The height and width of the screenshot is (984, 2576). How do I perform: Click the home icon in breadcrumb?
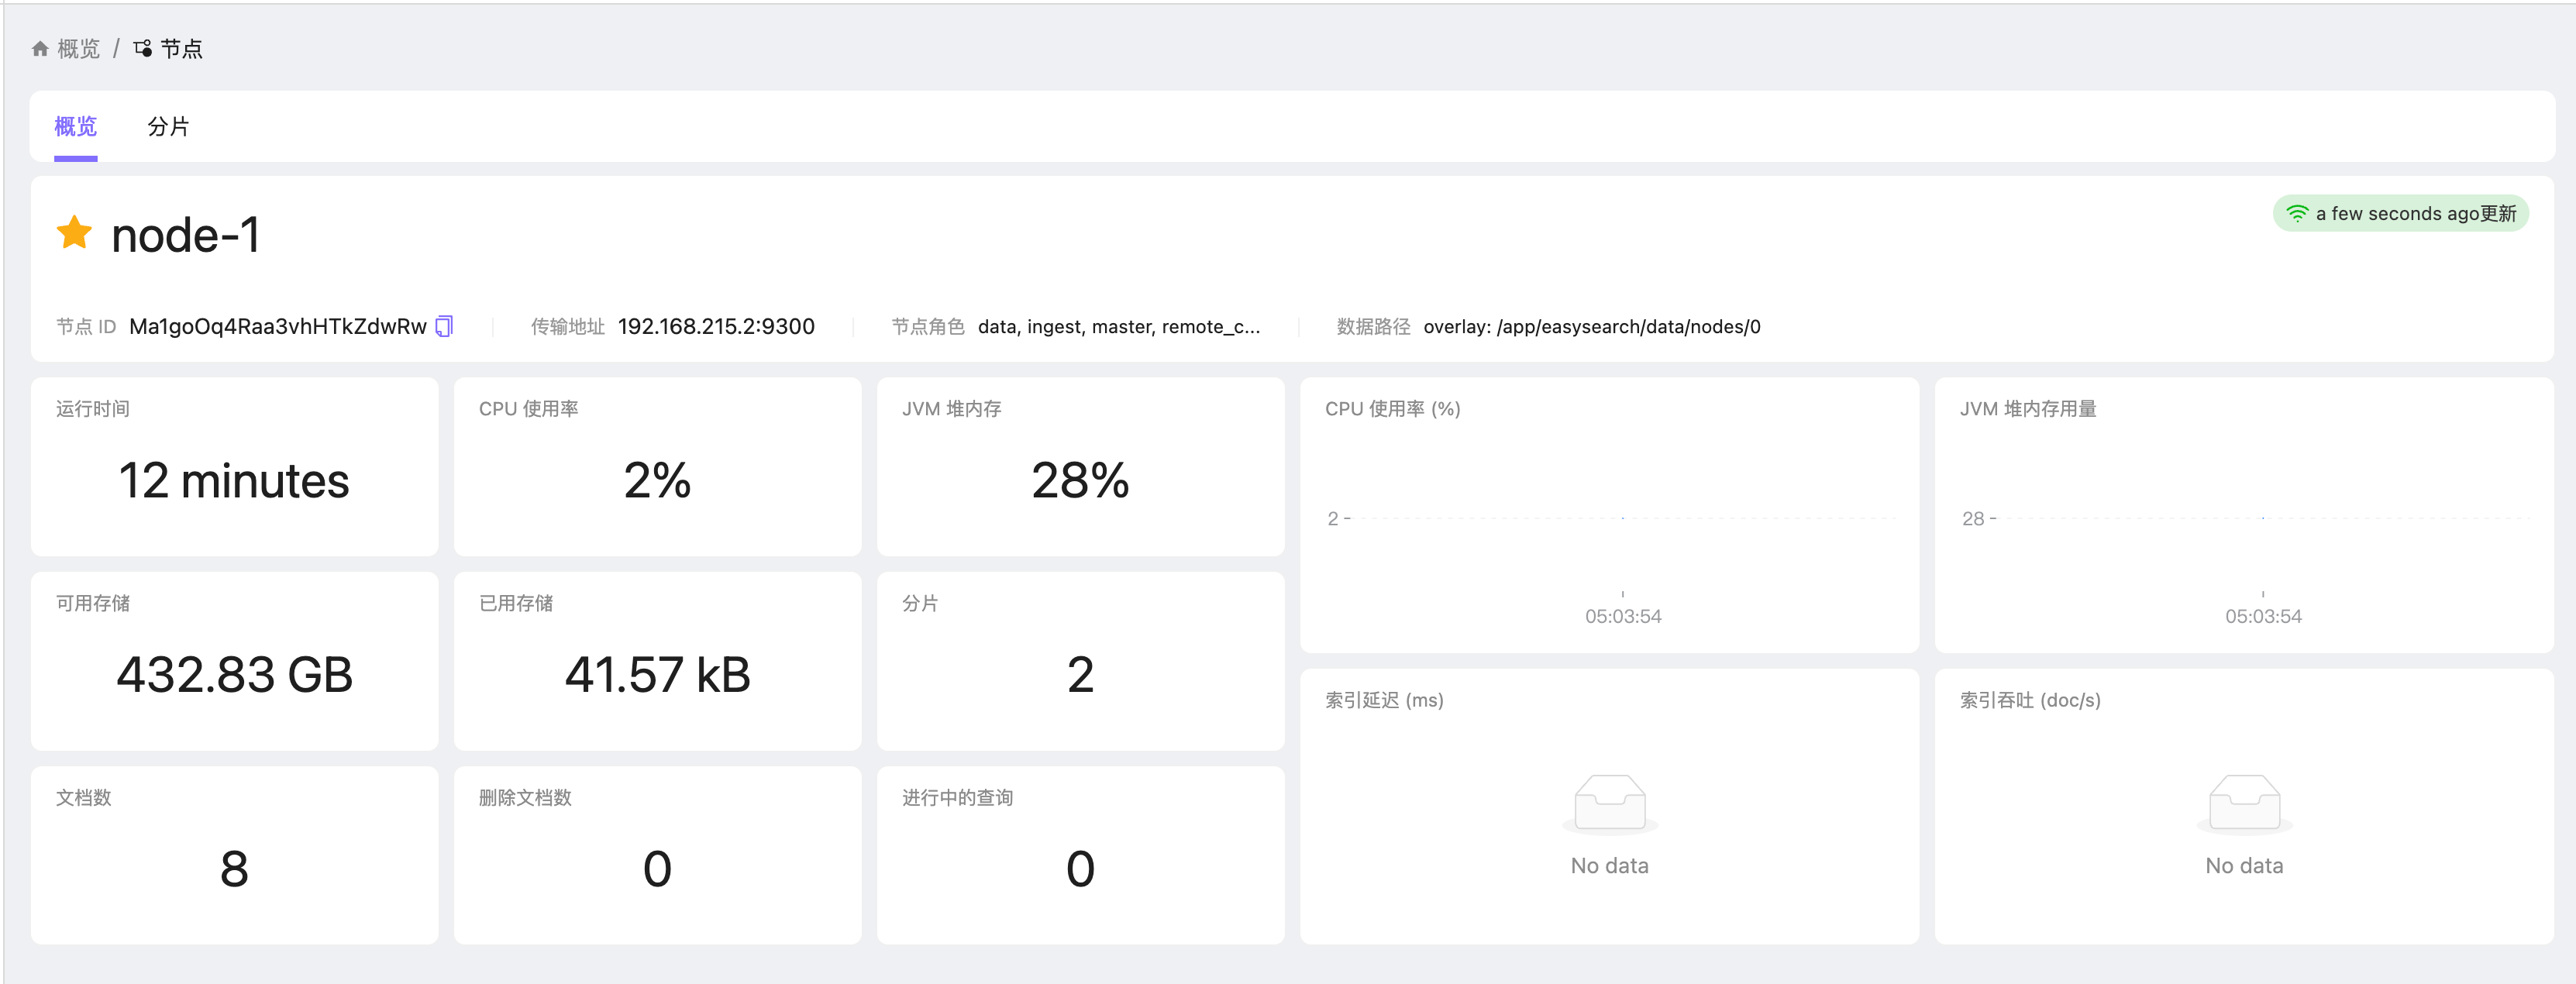coord(40,49)
